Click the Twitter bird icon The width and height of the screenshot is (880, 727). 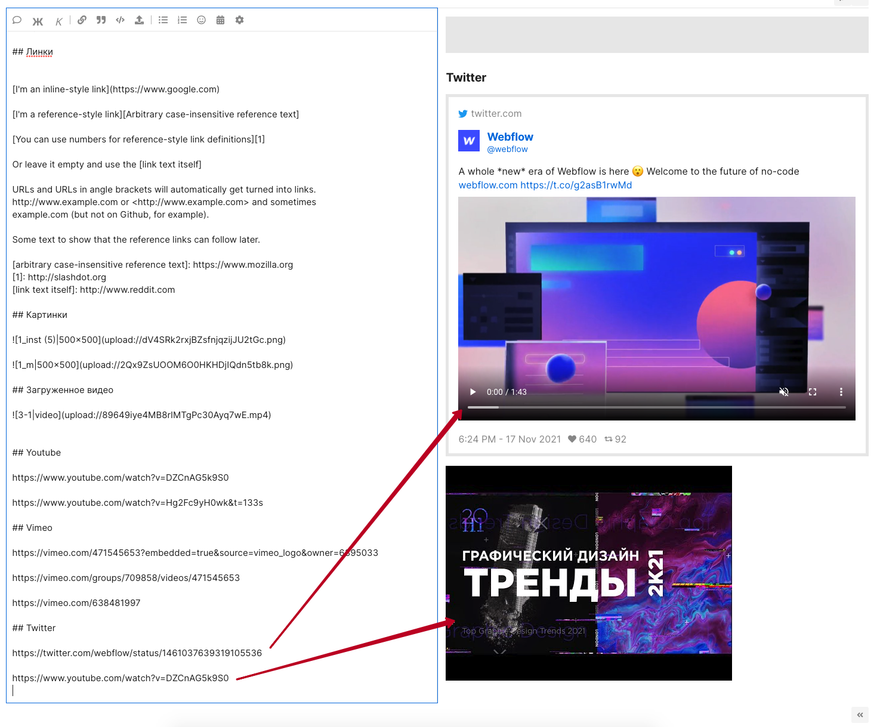click(463, 113)
